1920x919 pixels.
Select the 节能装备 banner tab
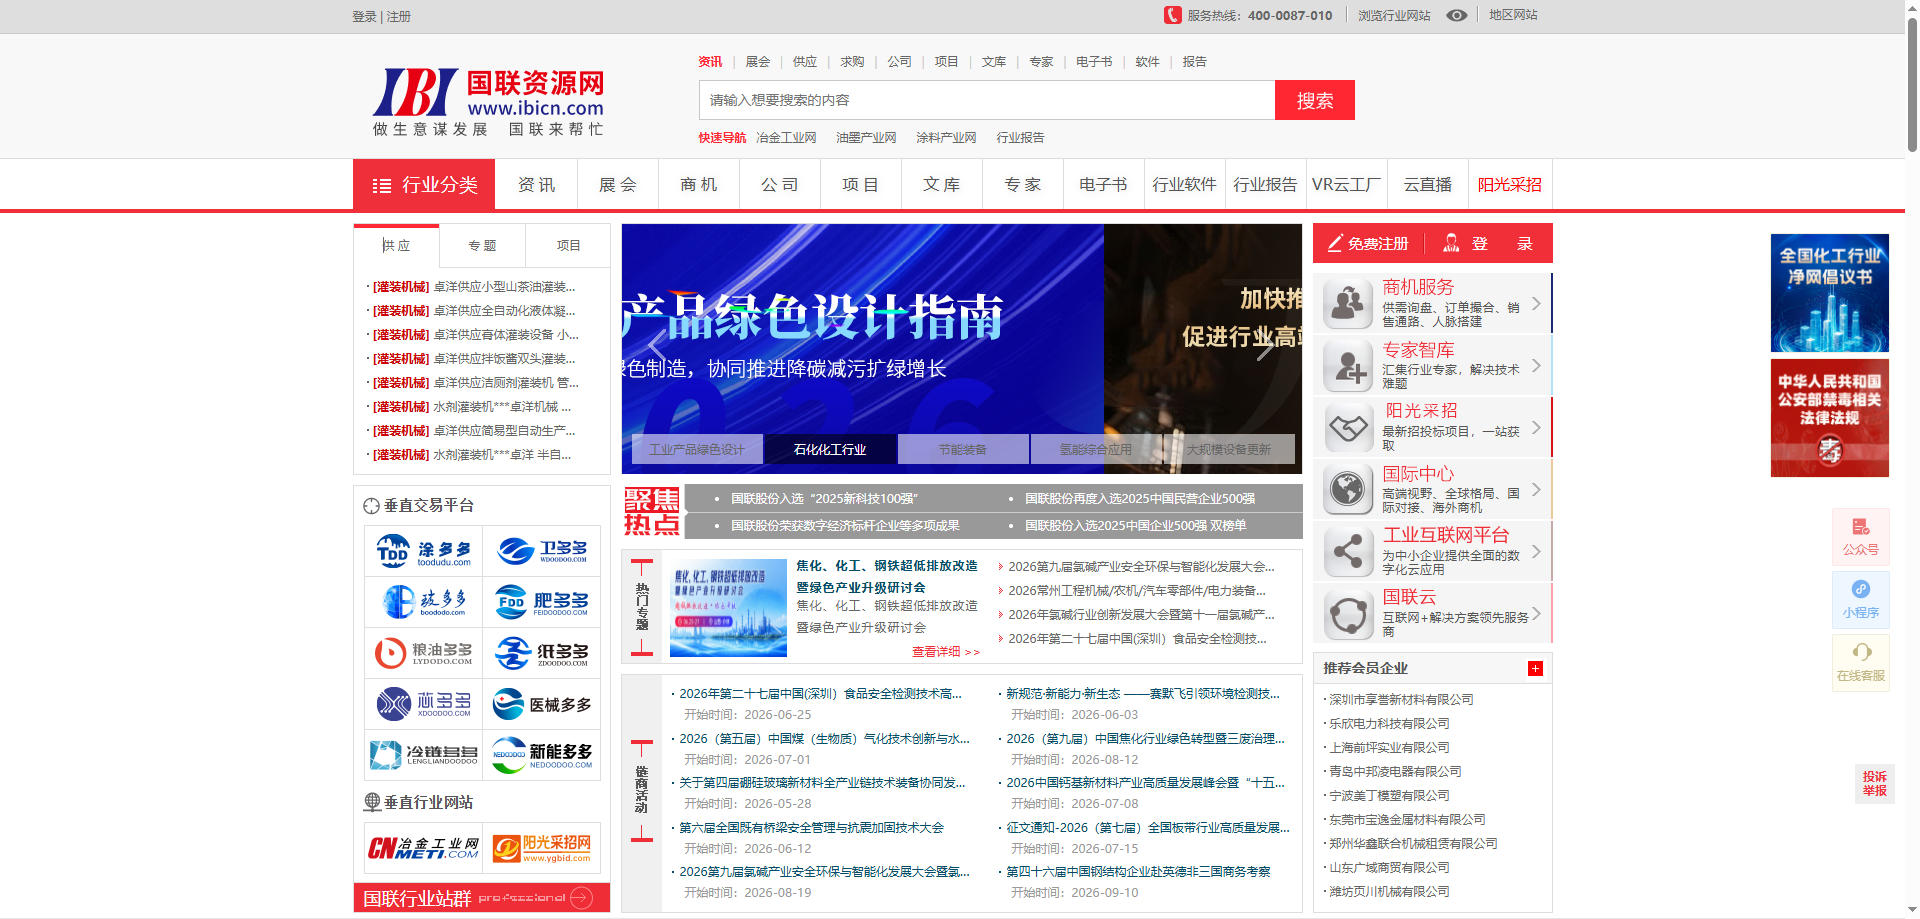pos(963,450)
